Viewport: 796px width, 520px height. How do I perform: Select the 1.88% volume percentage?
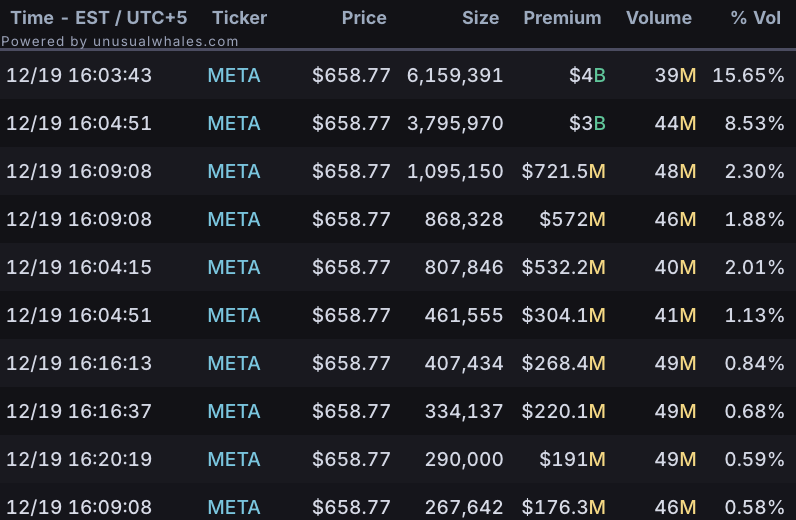click(754, 219)
